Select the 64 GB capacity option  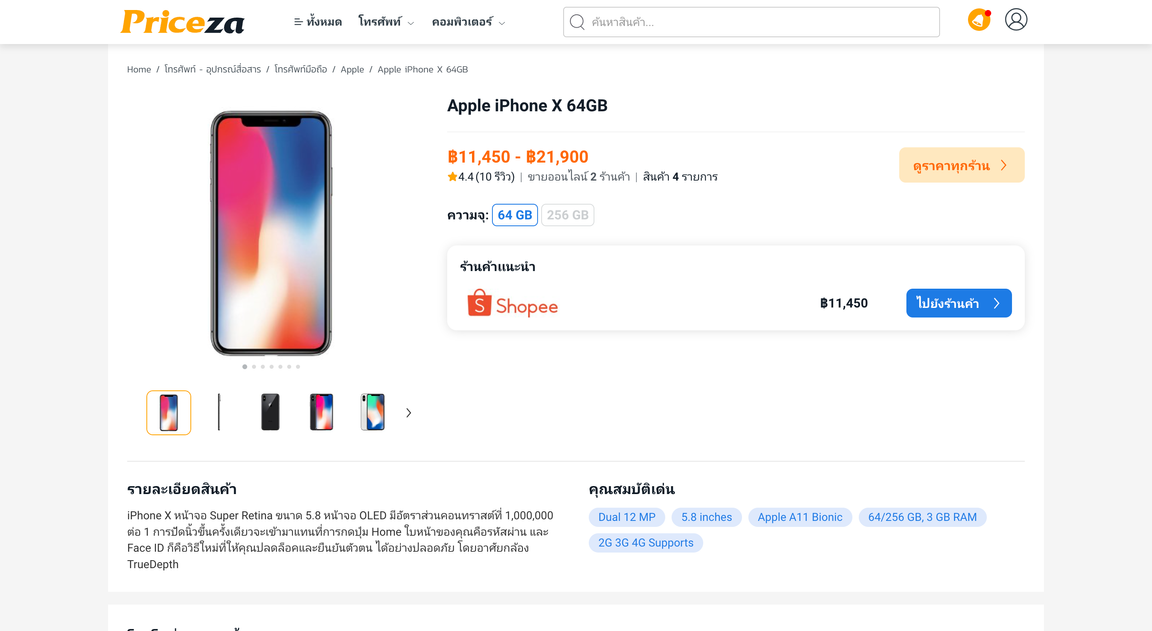click(x=514, y=215)
